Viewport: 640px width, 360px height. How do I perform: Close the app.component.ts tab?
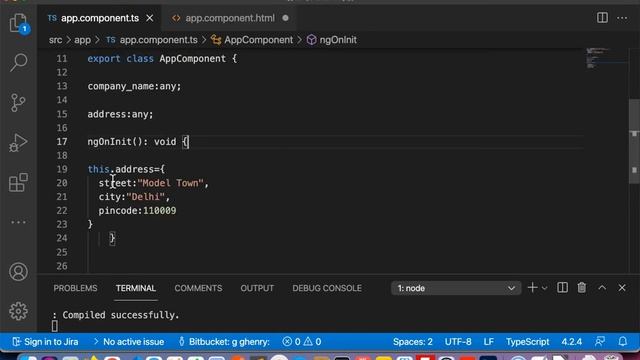[150, 18]
